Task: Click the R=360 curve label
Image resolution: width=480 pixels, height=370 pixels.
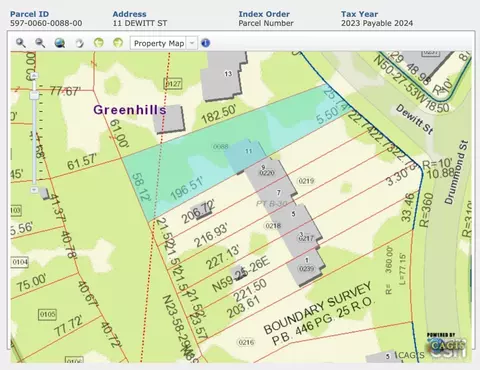Action: (x=425, y=210)
